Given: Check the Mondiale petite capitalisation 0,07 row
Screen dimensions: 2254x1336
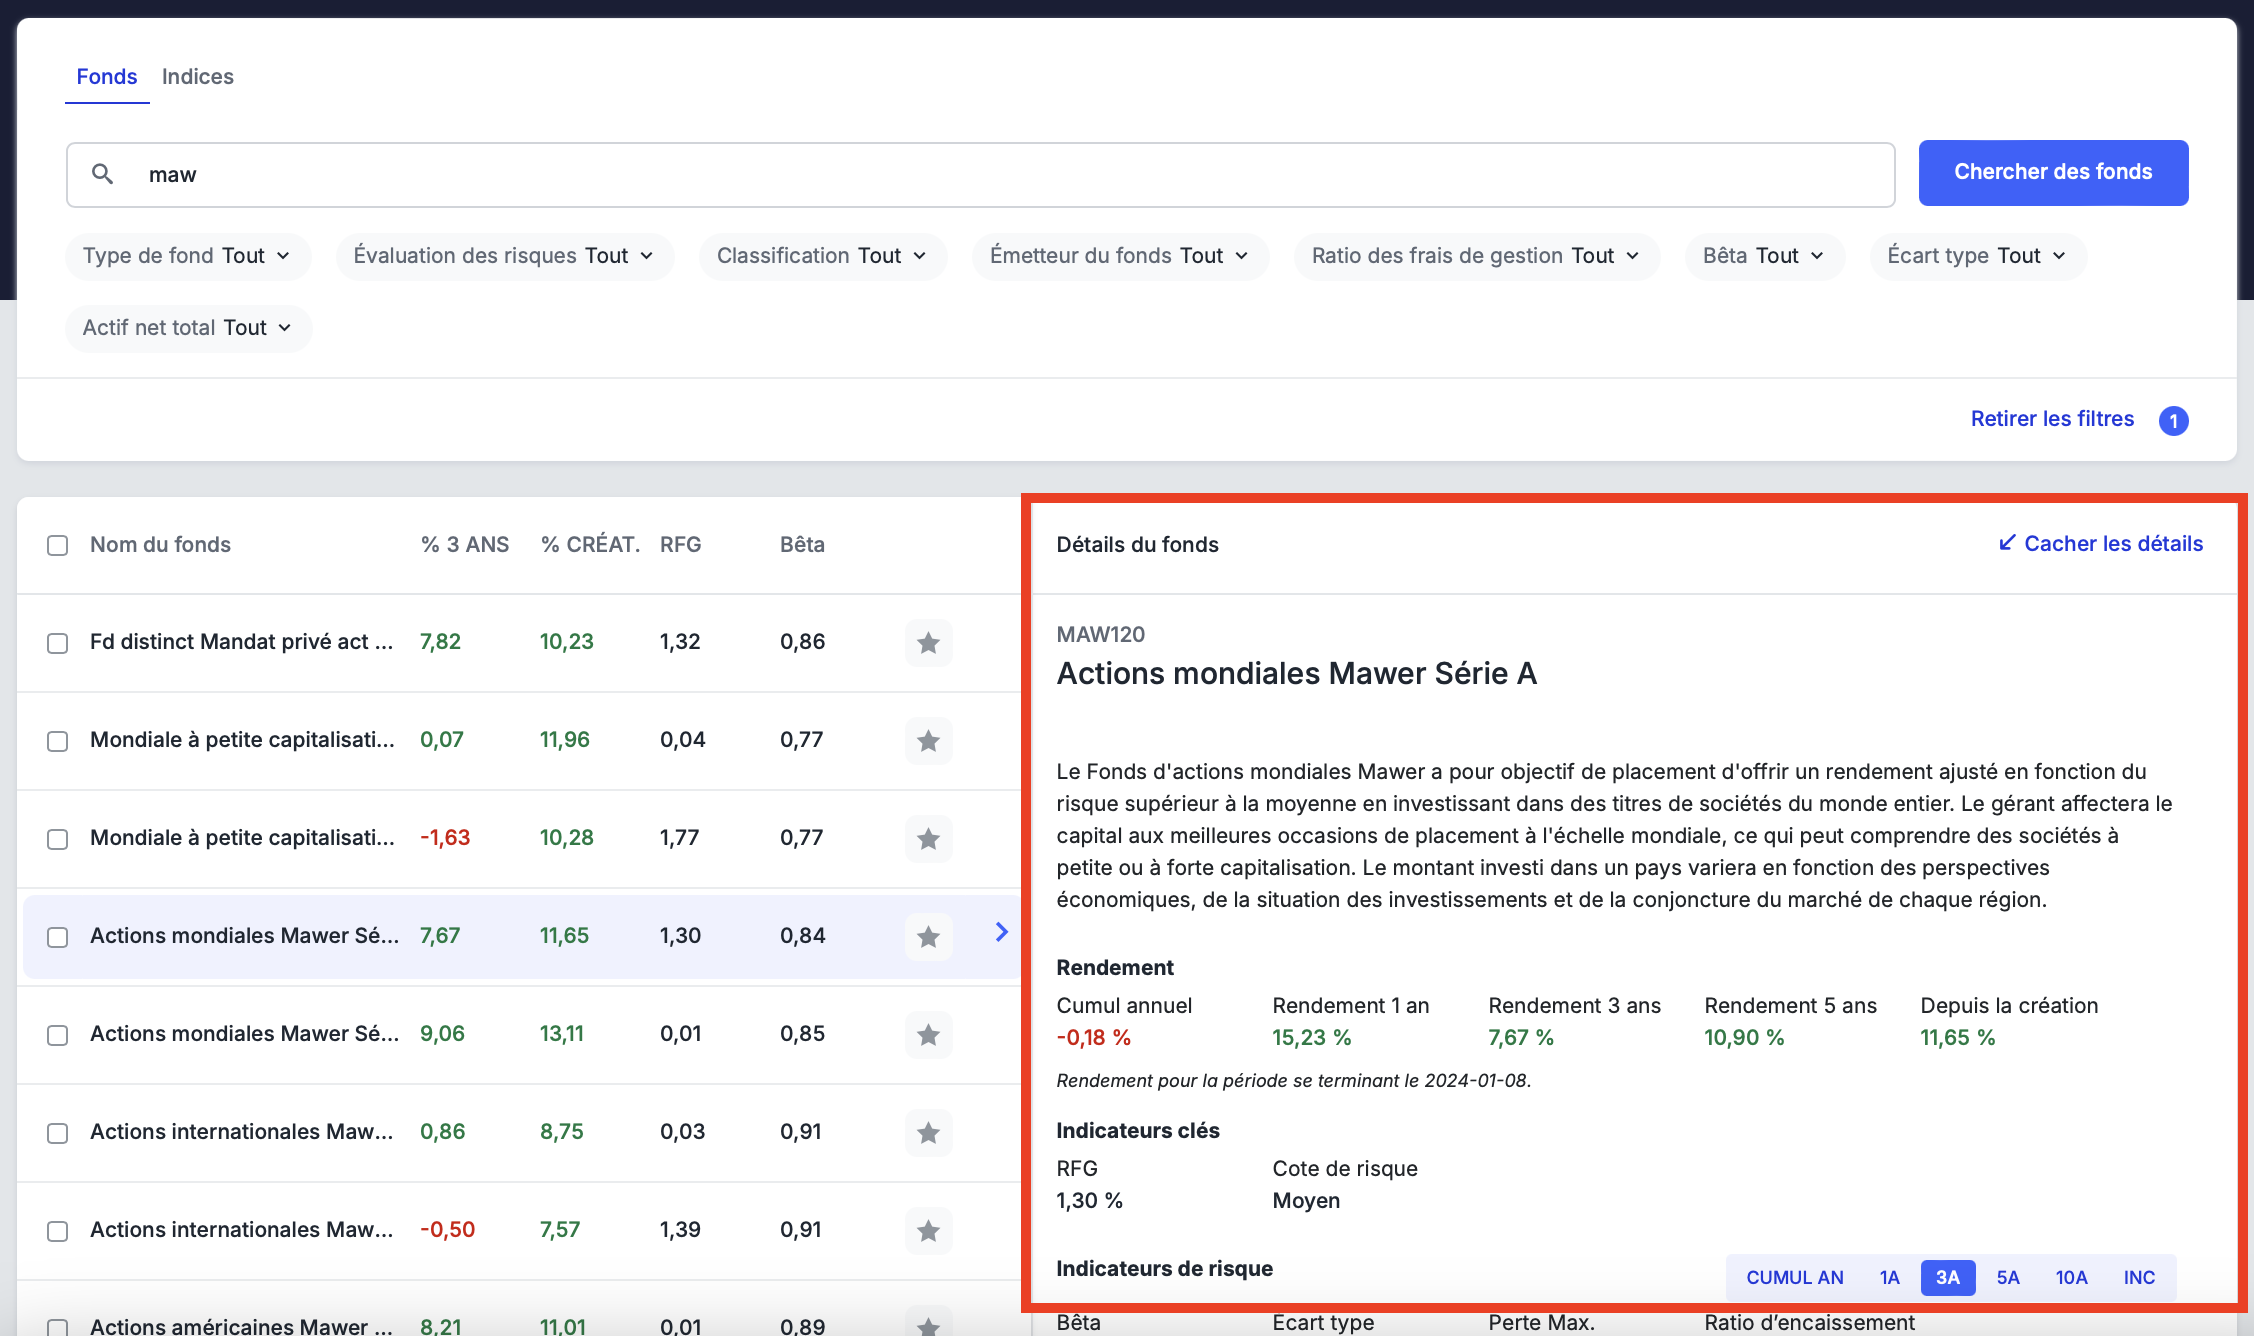Looking at the screenshot, I should pyautogui.click(x=58, y=741).
